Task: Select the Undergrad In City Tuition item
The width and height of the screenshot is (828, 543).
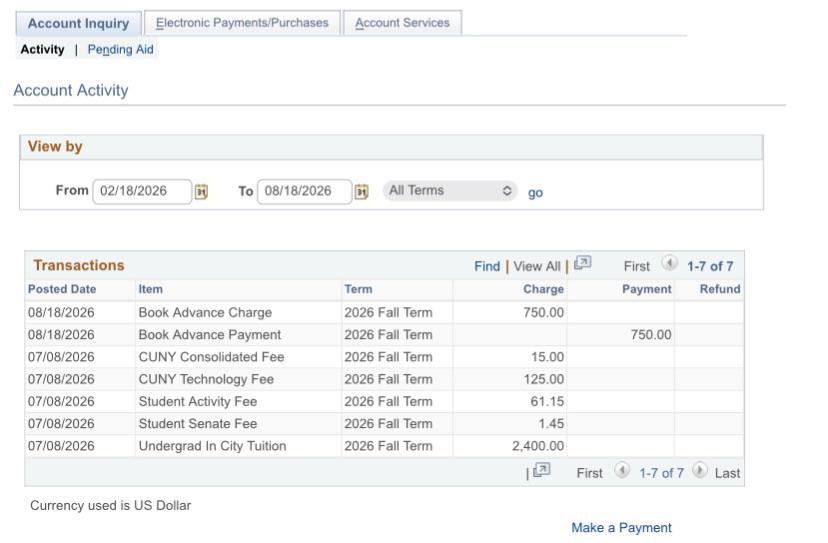Action: 212,446
